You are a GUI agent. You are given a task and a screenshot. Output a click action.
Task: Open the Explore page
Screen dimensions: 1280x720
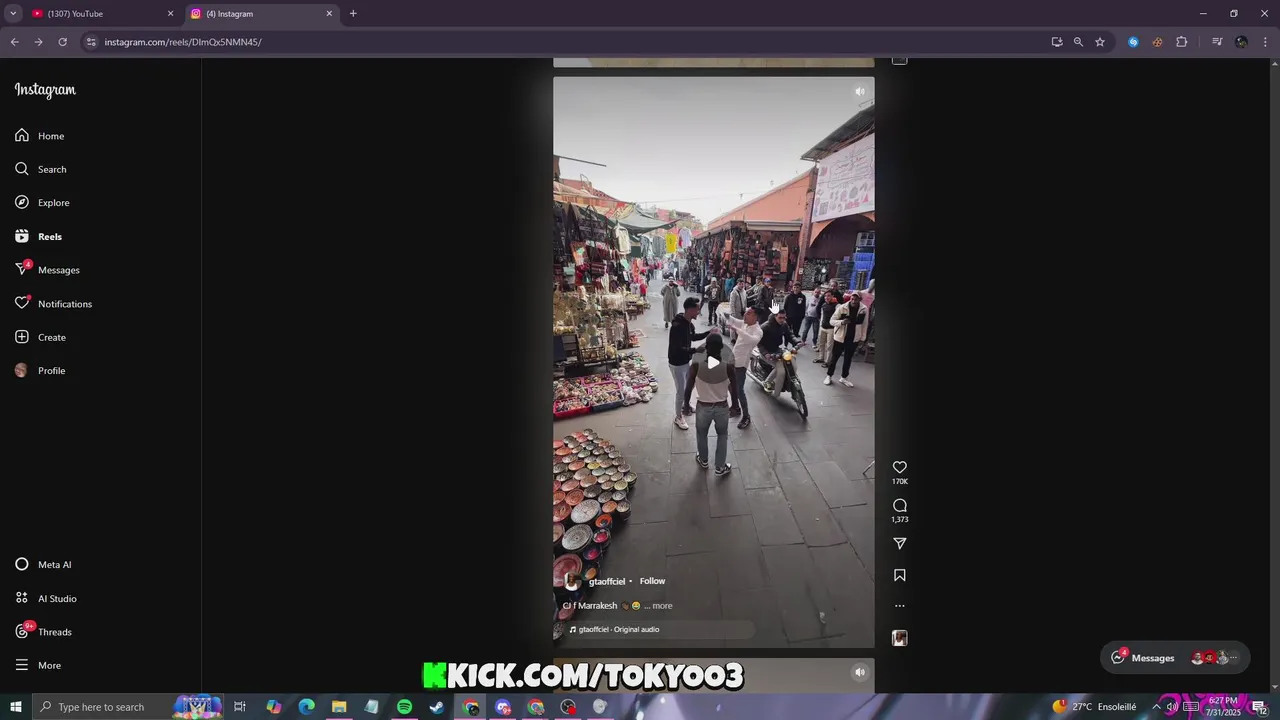click(43, 202)
